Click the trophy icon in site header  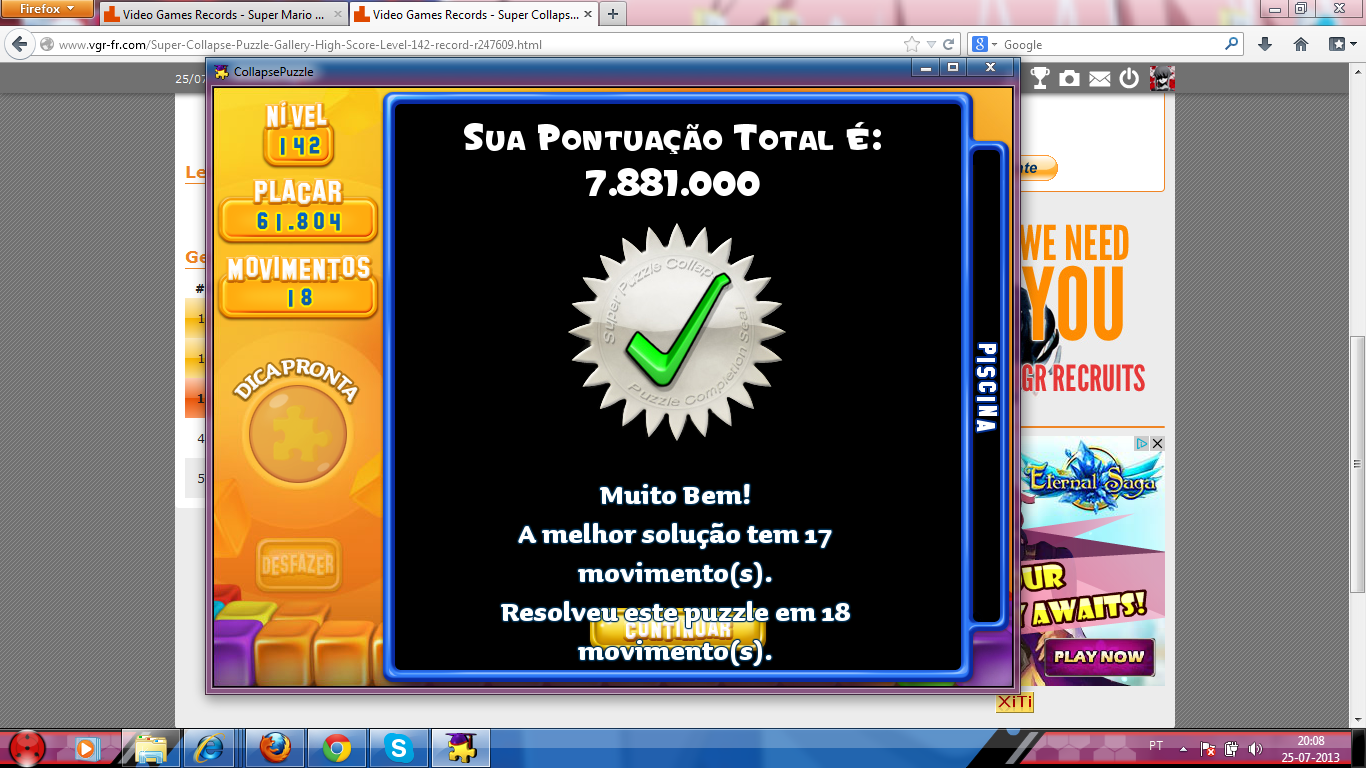point(1040,78)
